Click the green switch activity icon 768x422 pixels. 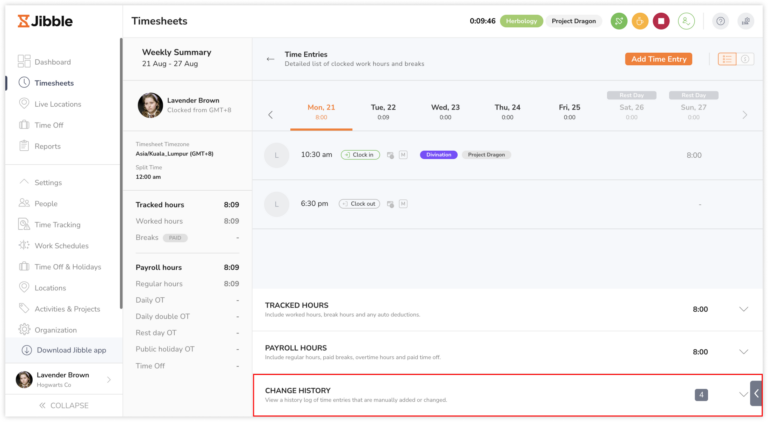619,21
